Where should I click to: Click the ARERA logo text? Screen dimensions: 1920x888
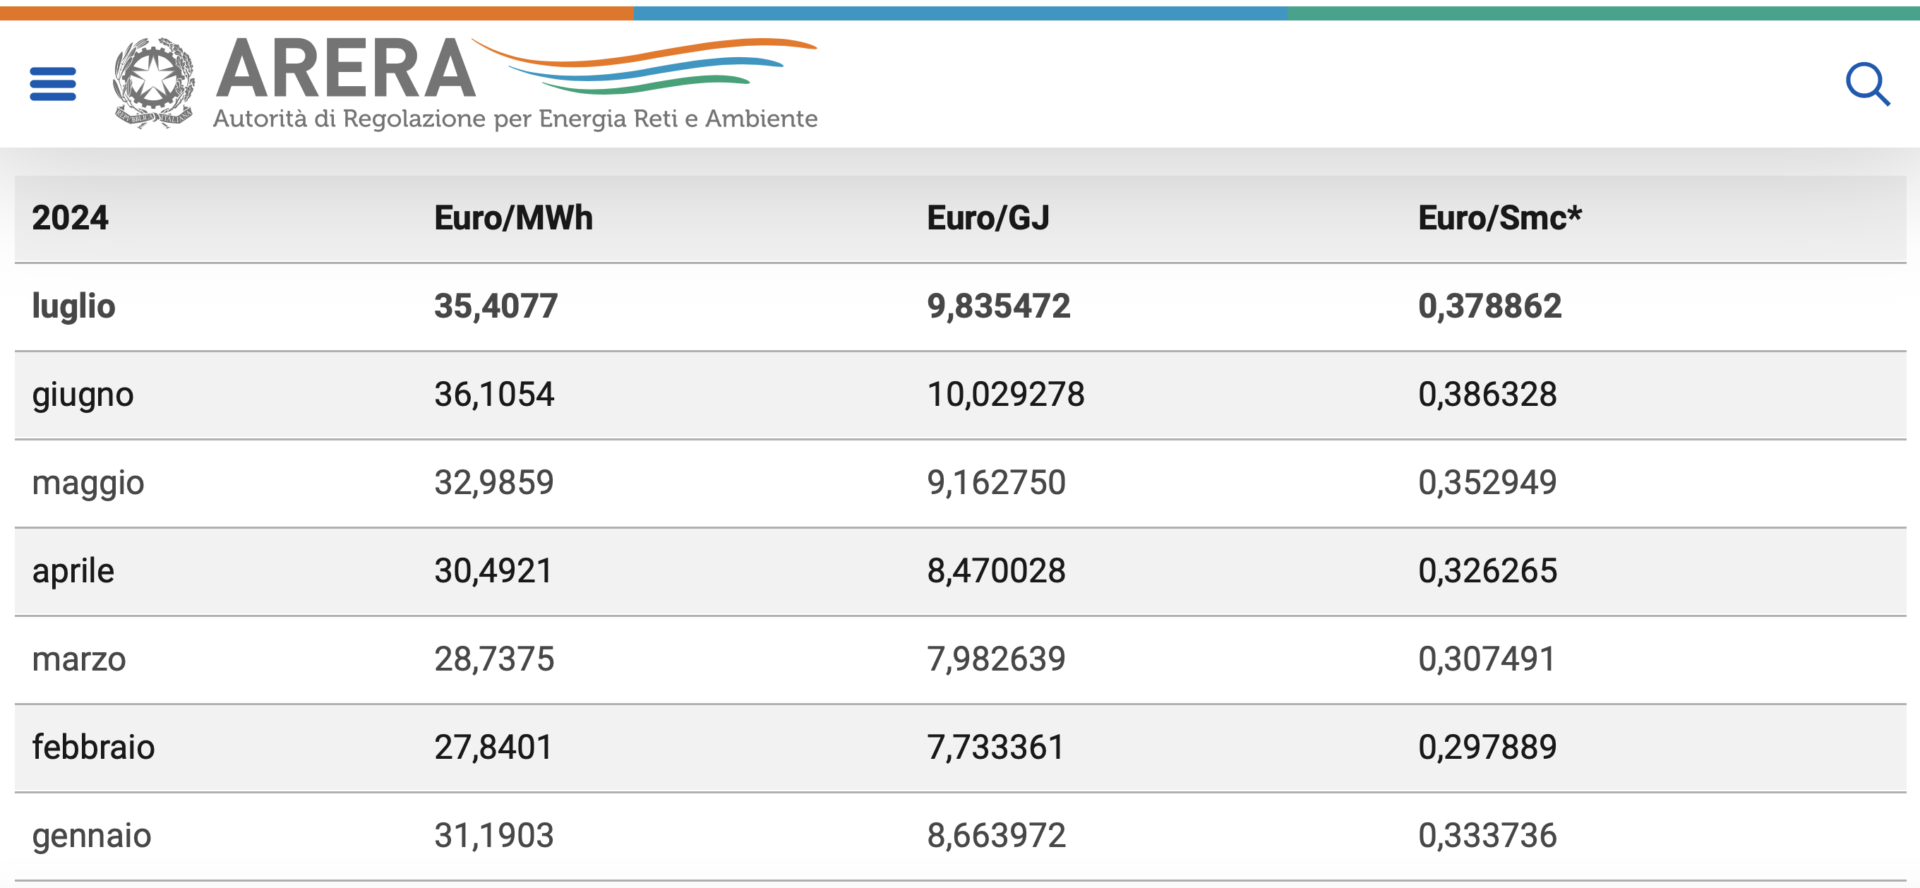pyautogui.click(x=346, y=70)
